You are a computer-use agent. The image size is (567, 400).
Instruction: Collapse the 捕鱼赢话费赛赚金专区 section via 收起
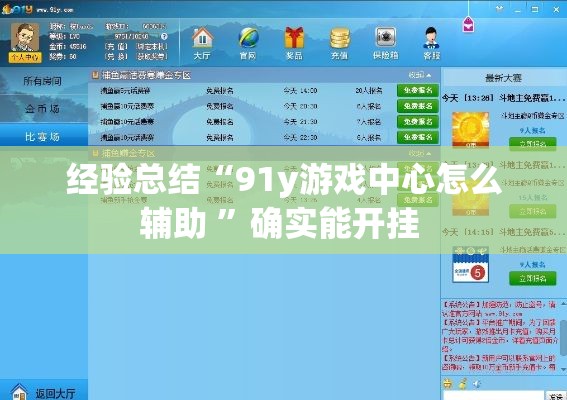(420, 75)
